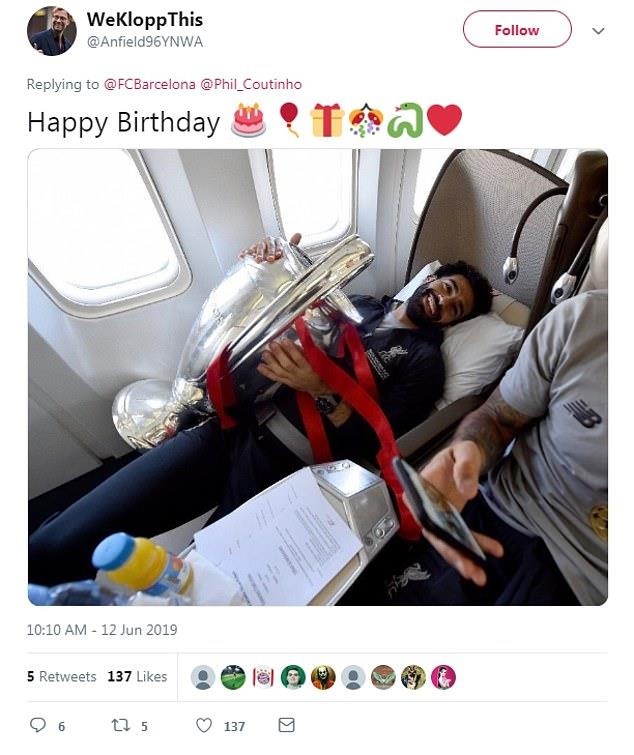
Task: Open WeKloppThis profile avatar
Action: point(52,31)
